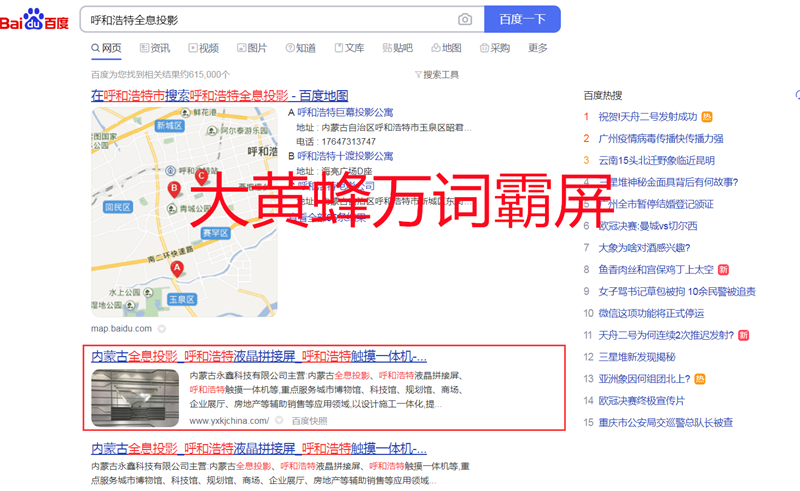Open 百度快照 cached page

coord(310,421)
